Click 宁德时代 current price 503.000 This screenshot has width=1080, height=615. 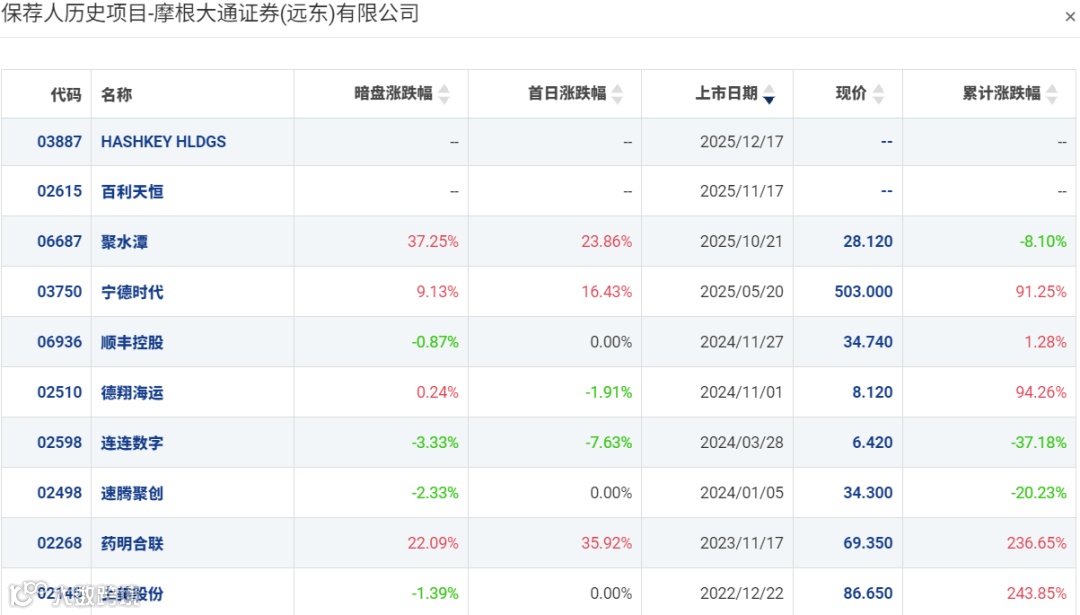pyautogui.click(x=864, y=292)
